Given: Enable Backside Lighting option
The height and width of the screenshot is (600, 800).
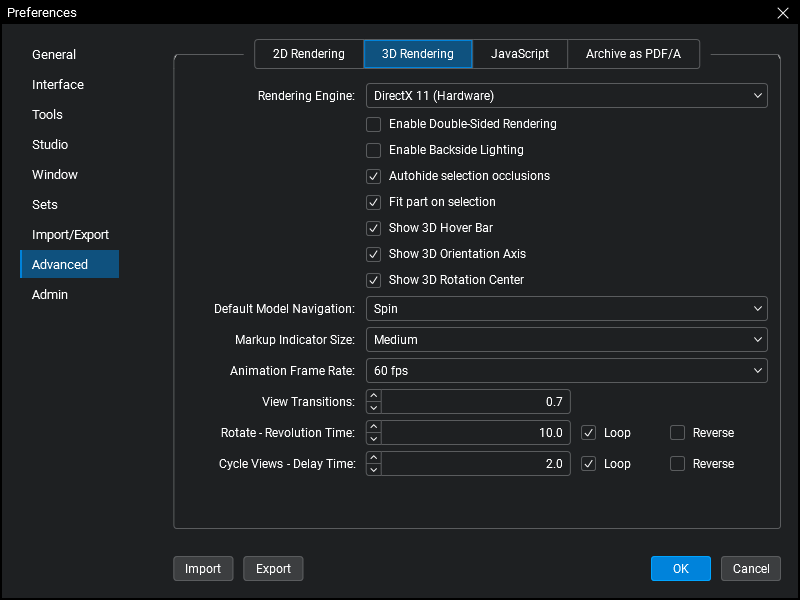Looking at the screenshot, I should coord(374,150).
